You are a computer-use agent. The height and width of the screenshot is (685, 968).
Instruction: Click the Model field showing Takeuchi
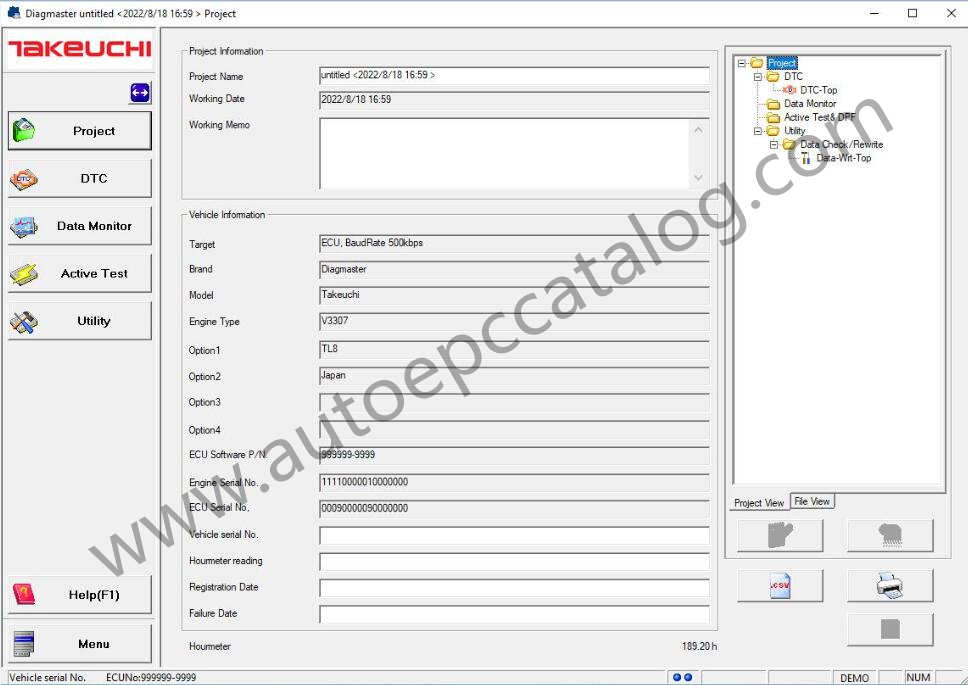(514, 295)
